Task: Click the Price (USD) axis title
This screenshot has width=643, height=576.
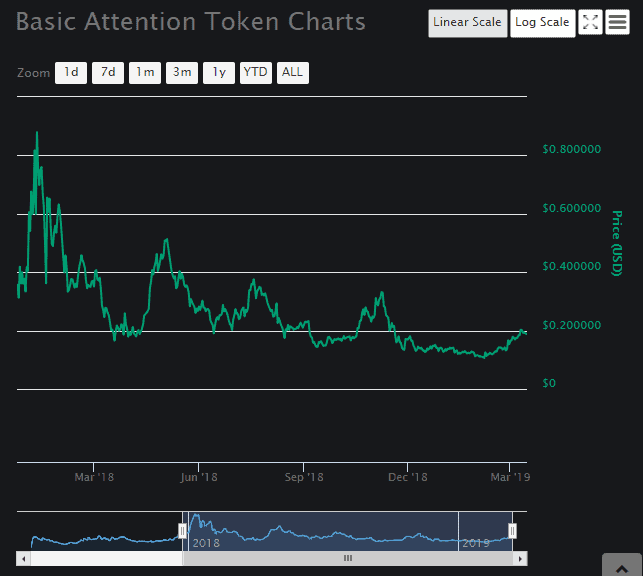Action: [x=617, y=243]
